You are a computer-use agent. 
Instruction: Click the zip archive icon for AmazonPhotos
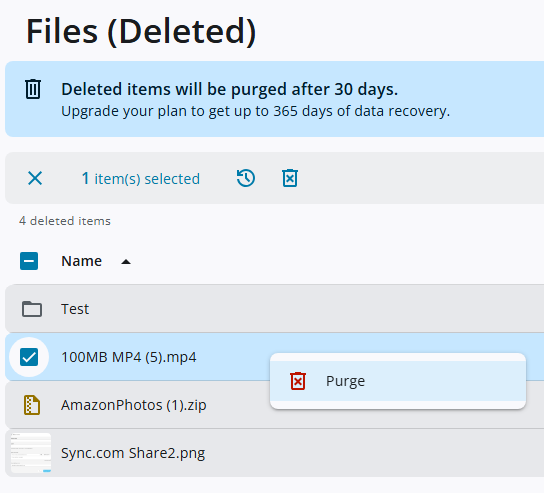click(x=32, y=405)
